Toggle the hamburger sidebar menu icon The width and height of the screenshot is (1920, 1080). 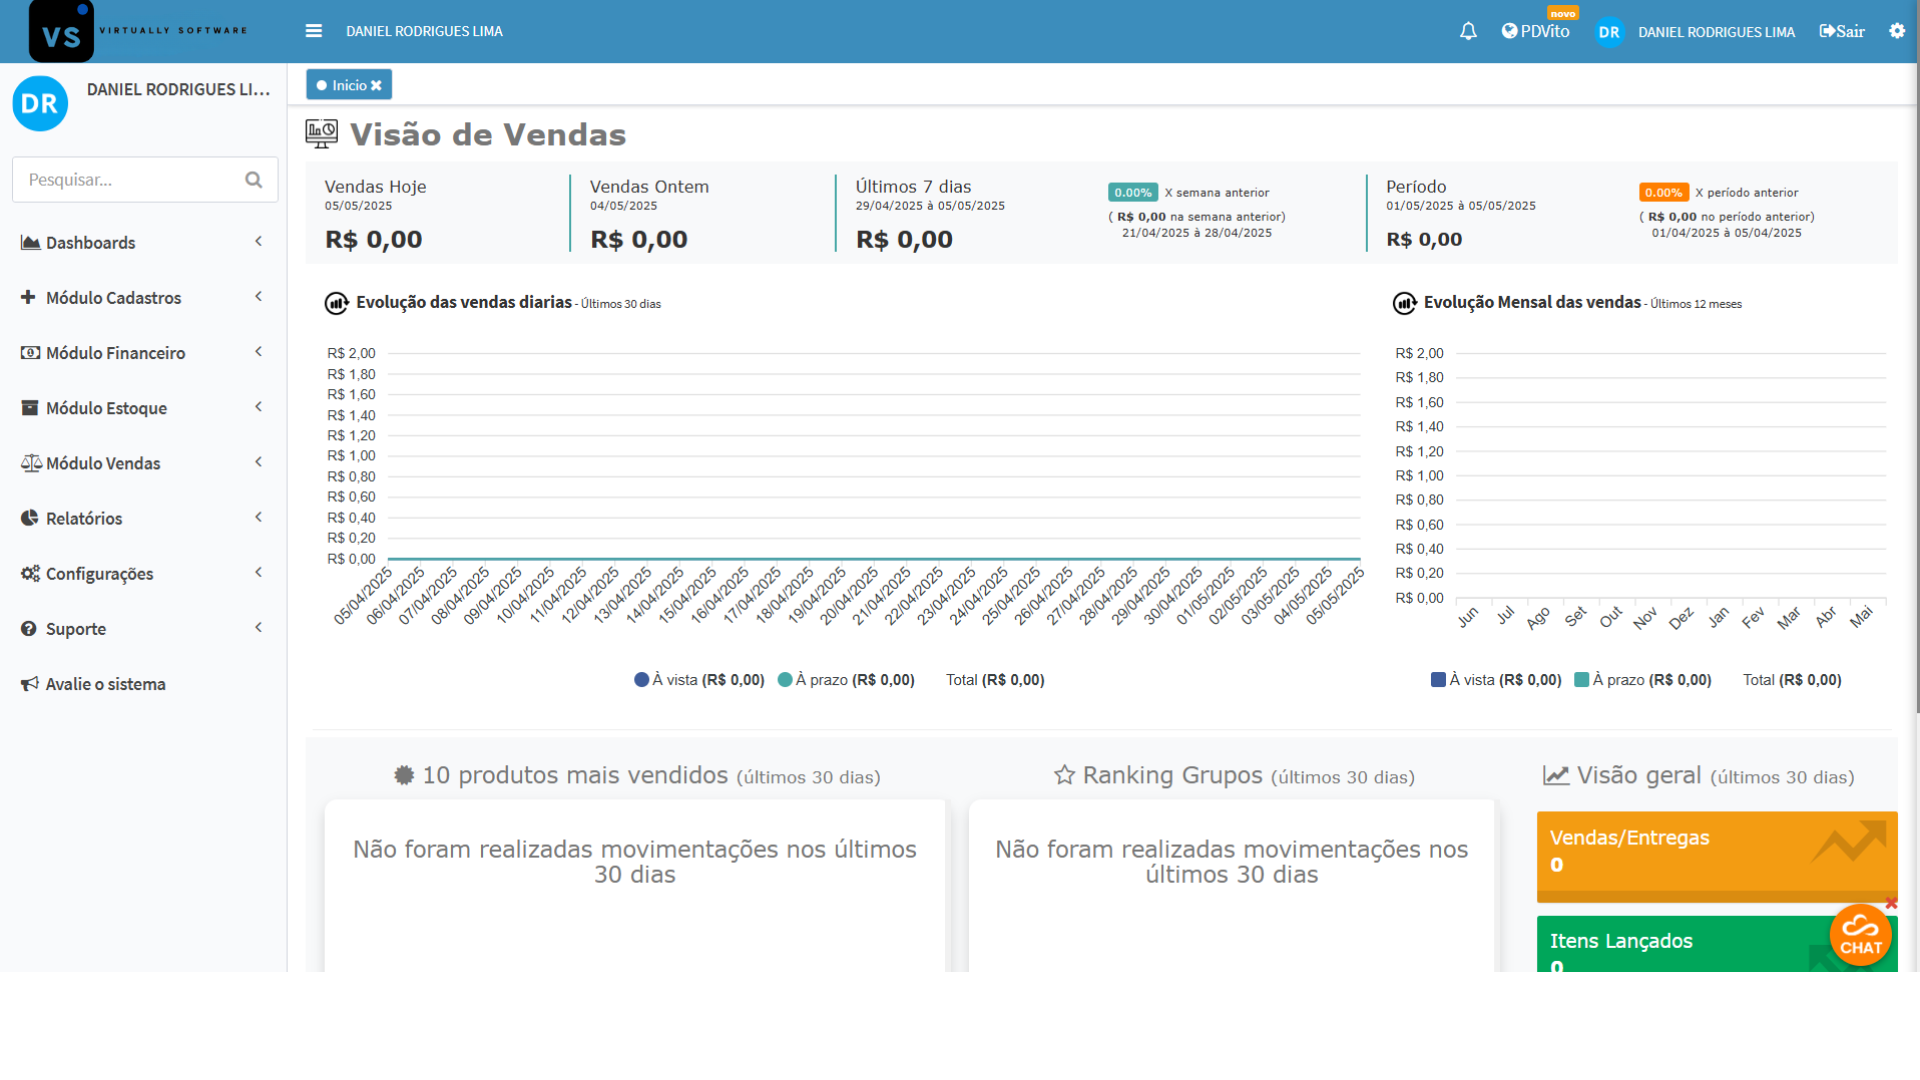coord(314,31)
